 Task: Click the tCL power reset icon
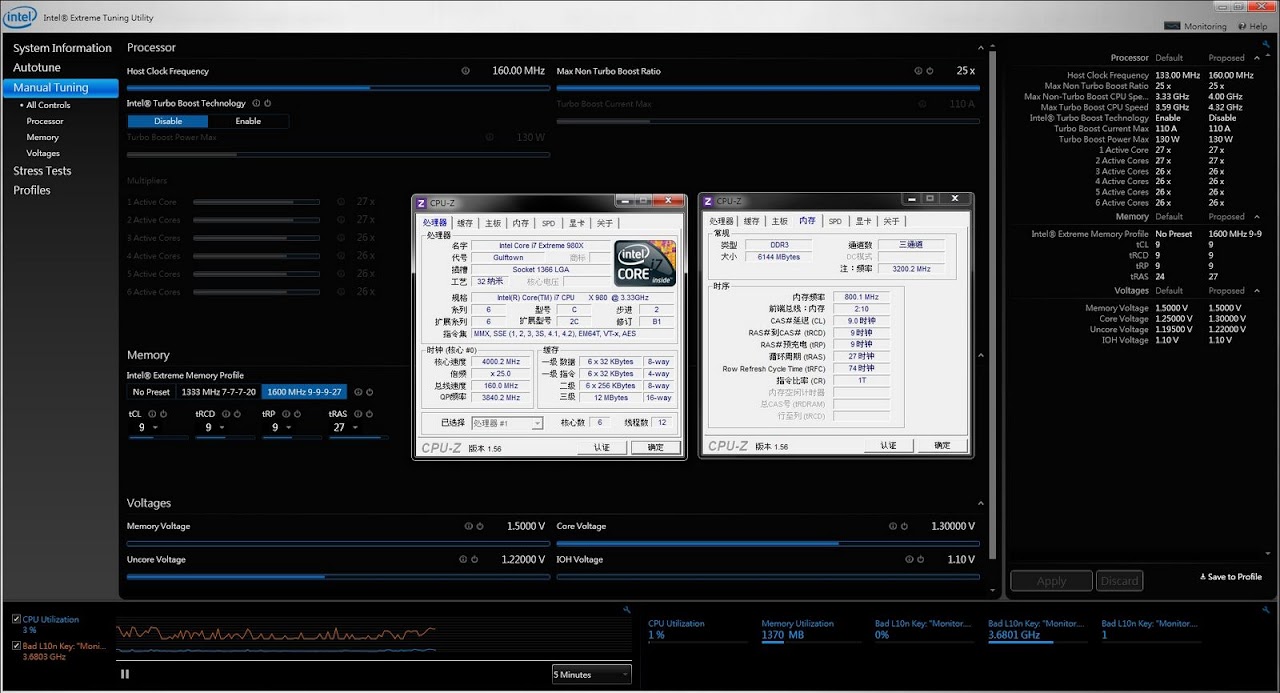(164, 413)
